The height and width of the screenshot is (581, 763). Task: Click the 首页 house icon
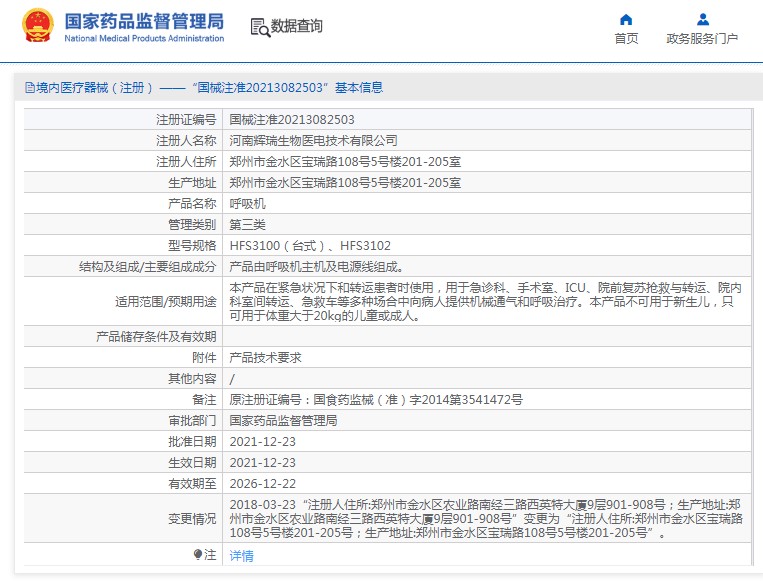click(626, 19)
